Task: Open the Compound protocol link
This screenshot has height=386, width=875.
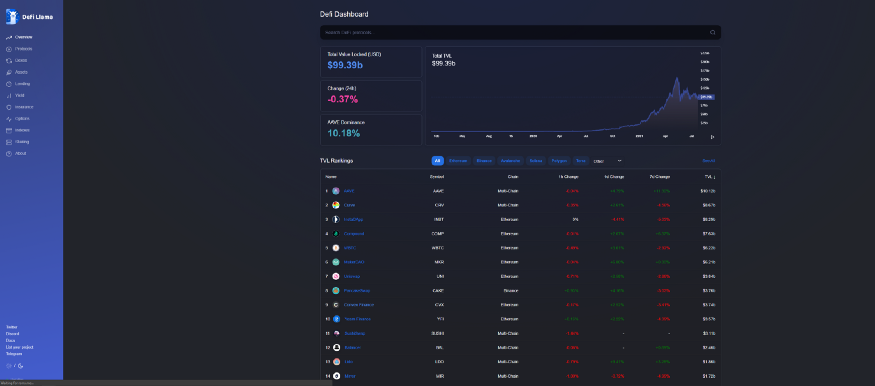Action: coord(354,234)
